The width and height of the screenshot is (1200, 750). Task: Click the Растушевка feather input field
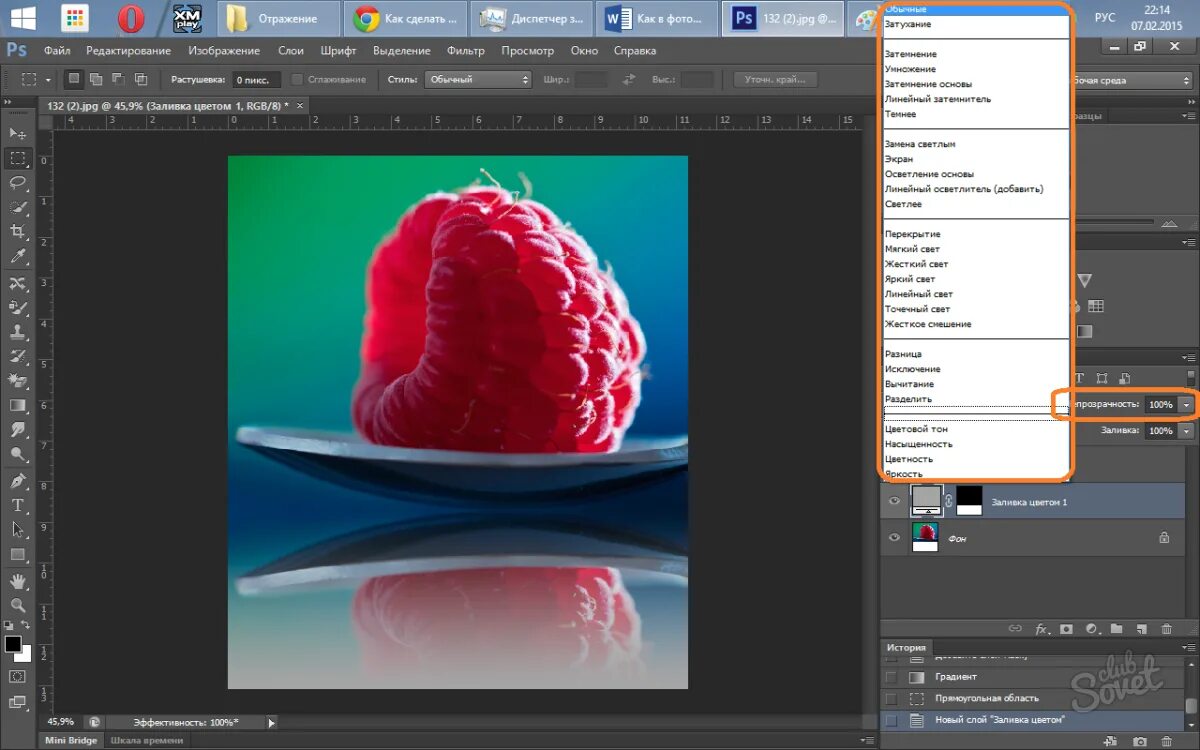255,79
